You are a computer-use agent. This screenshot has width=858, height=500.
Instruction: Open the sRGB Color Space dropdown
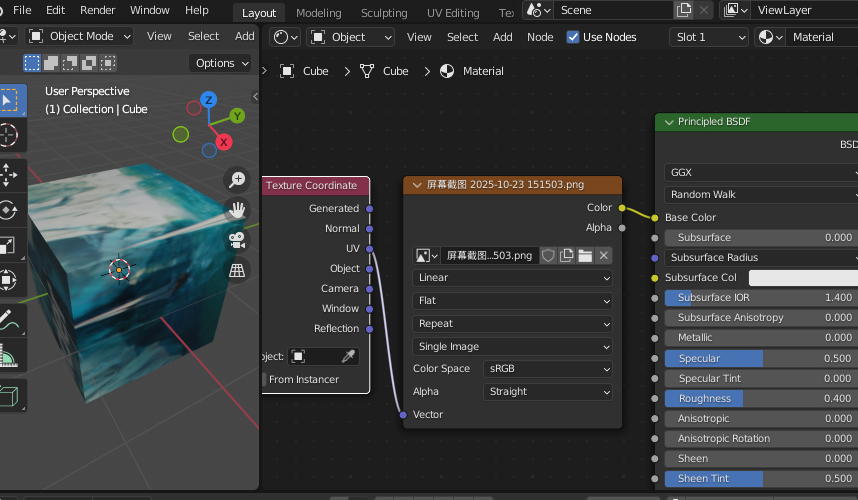[547, 369]
